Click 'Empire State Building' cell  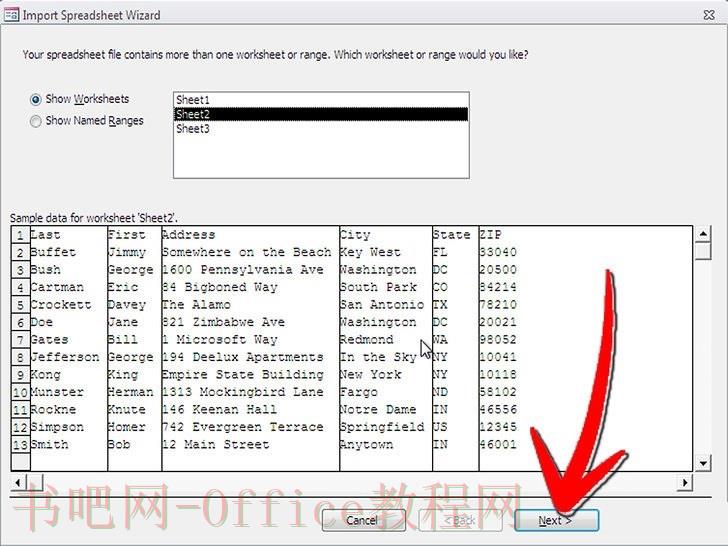click(251, 375)
